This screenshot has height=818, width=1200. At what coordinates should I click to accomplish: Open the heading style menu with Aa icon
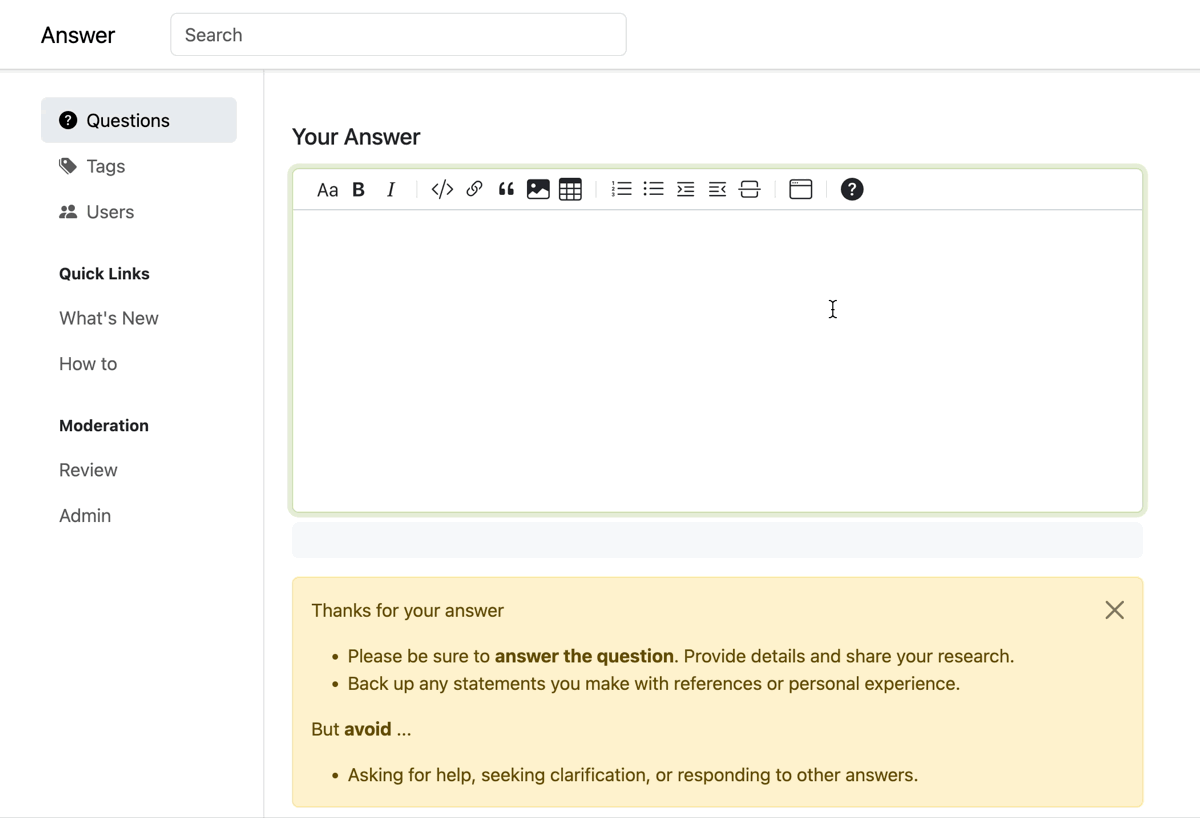[327, 189]
